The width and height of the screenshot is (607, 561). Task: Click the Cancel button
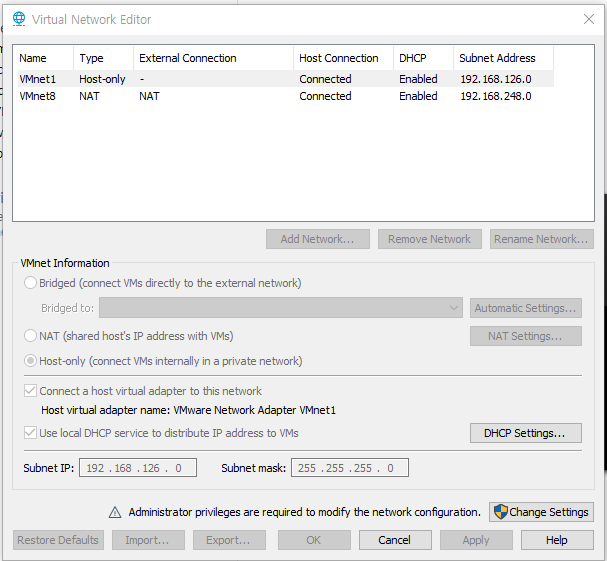395,540
